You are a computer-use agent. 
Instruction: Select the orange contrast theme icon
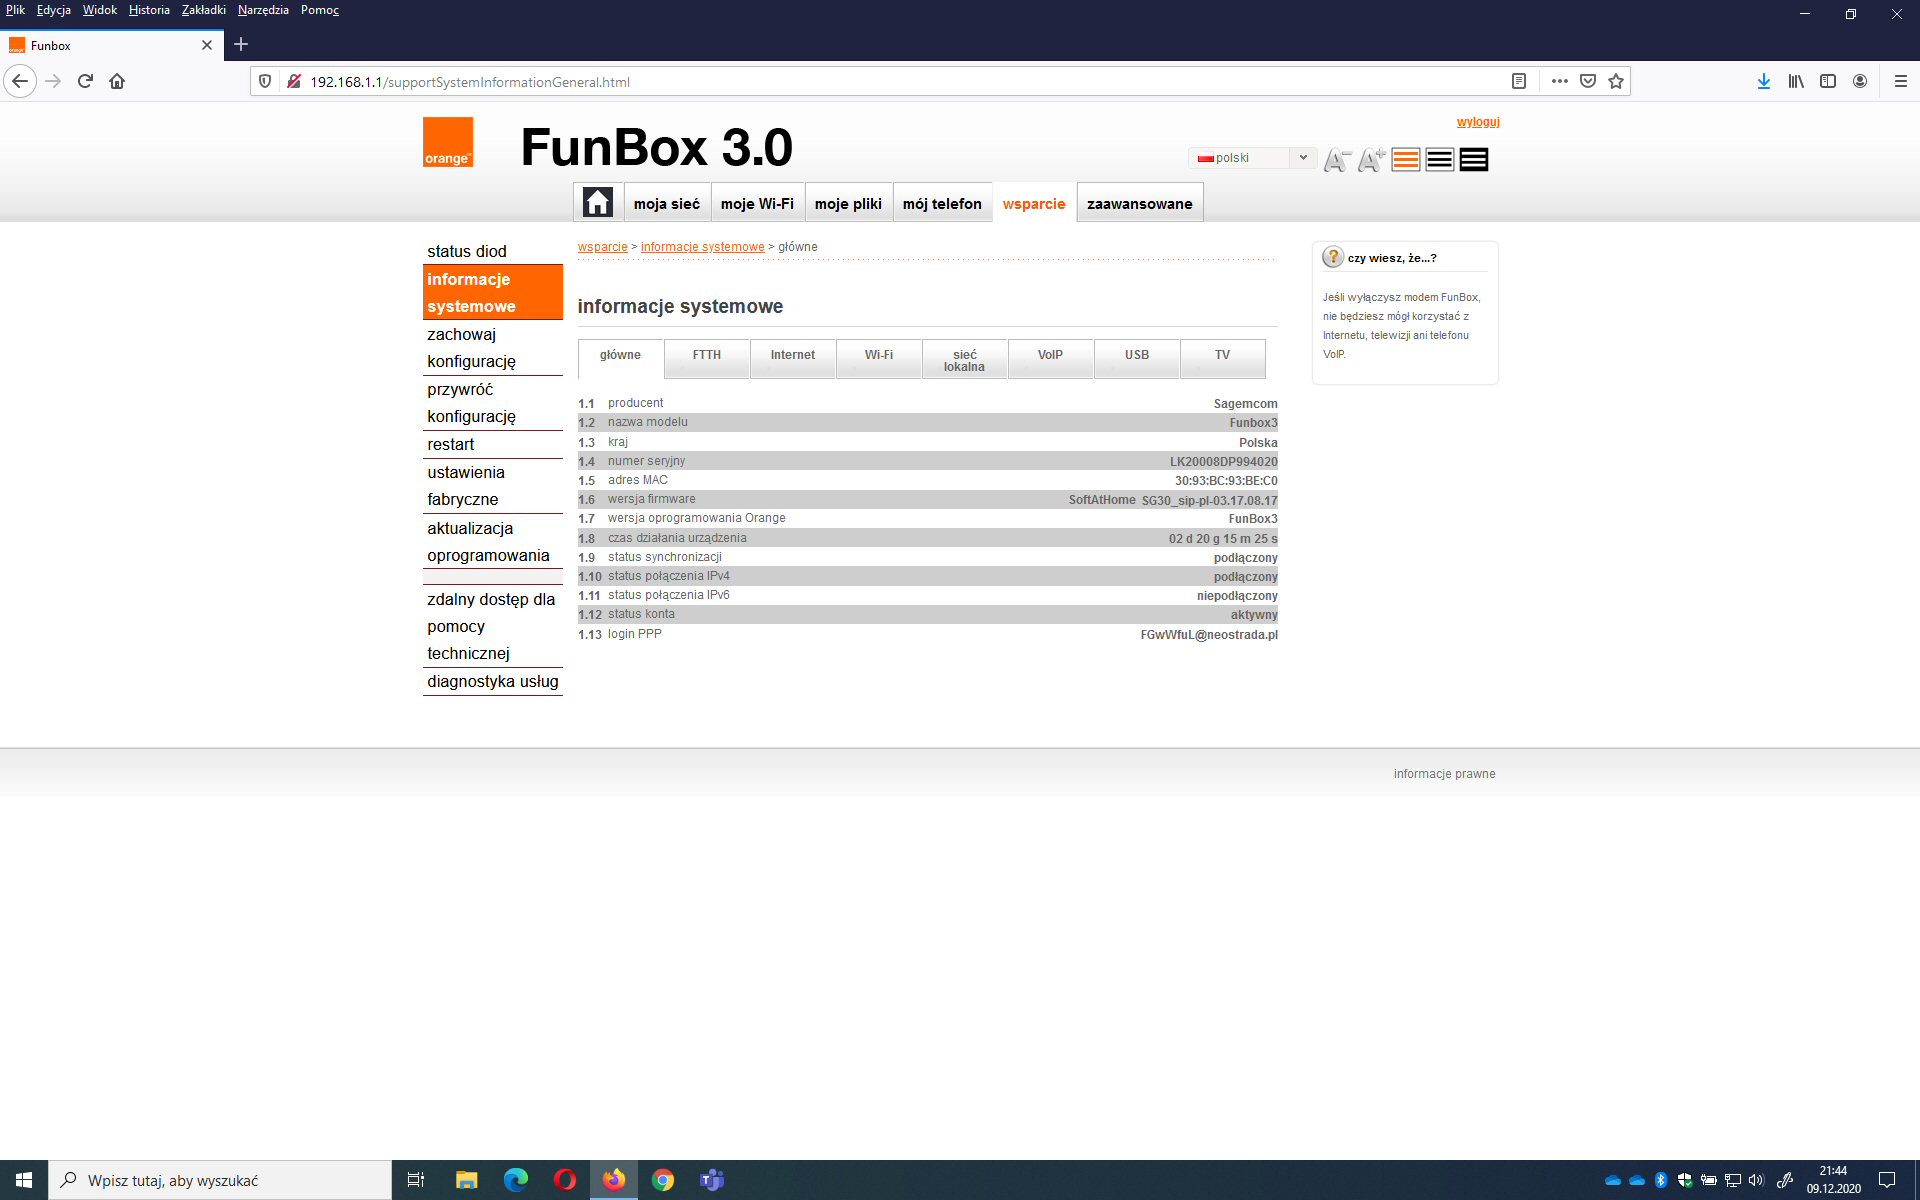(1405, 160)
